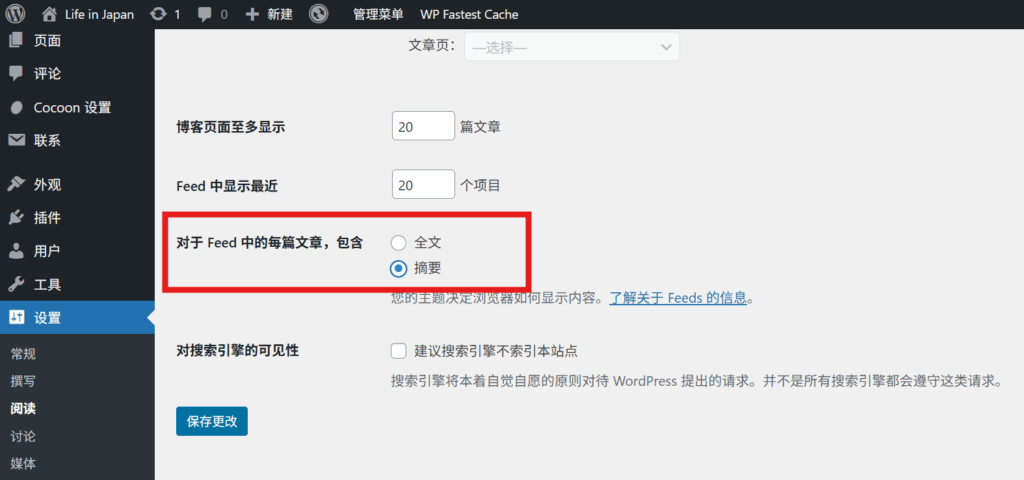Click the 插件 plug icon
This screenshot has height=480, width=1024.
tap(16, 217)
